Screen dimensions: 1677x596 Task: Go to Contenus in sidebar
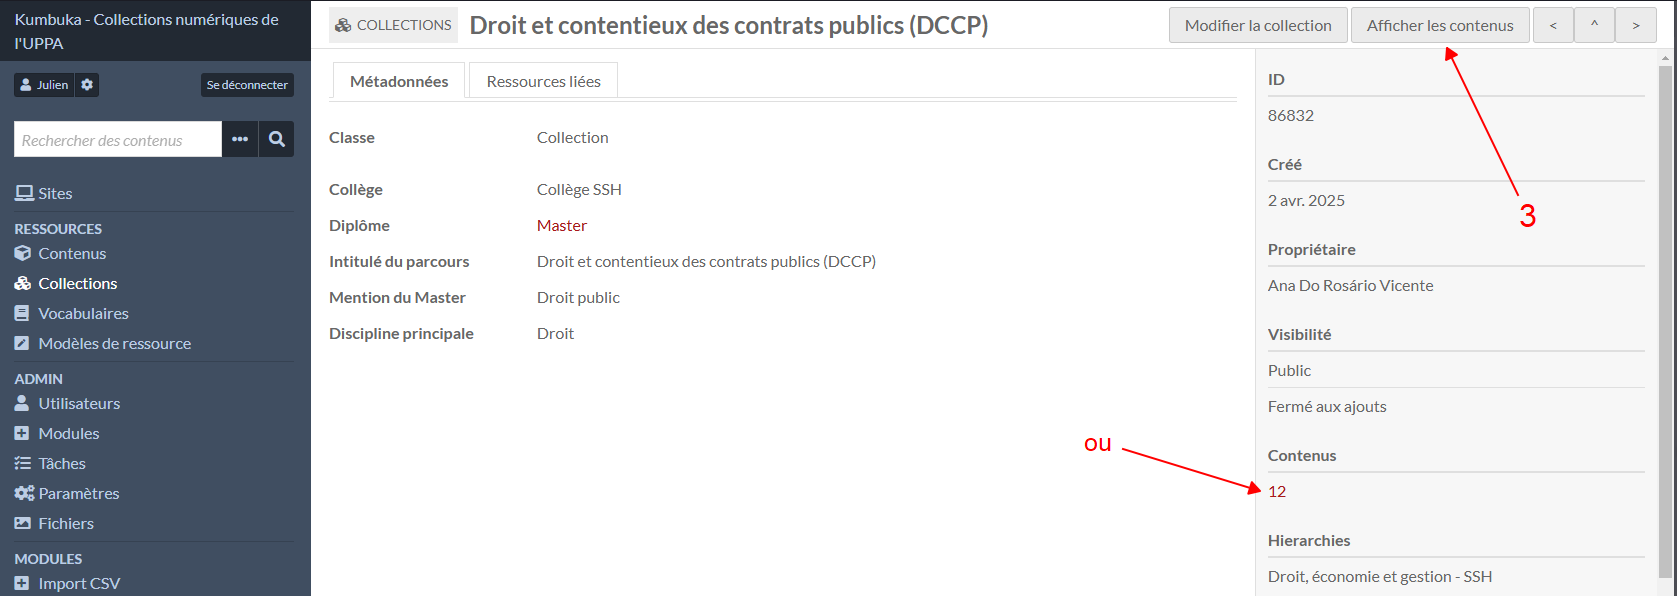(x=72, y=254)
